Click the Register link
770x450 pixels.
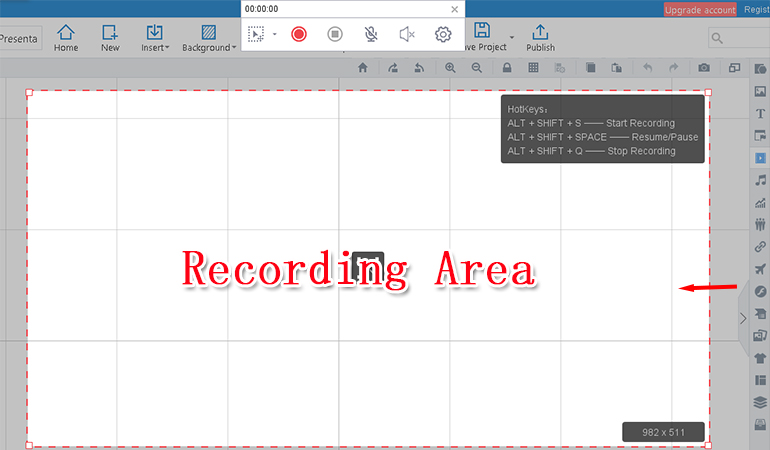tap(757, 9)
